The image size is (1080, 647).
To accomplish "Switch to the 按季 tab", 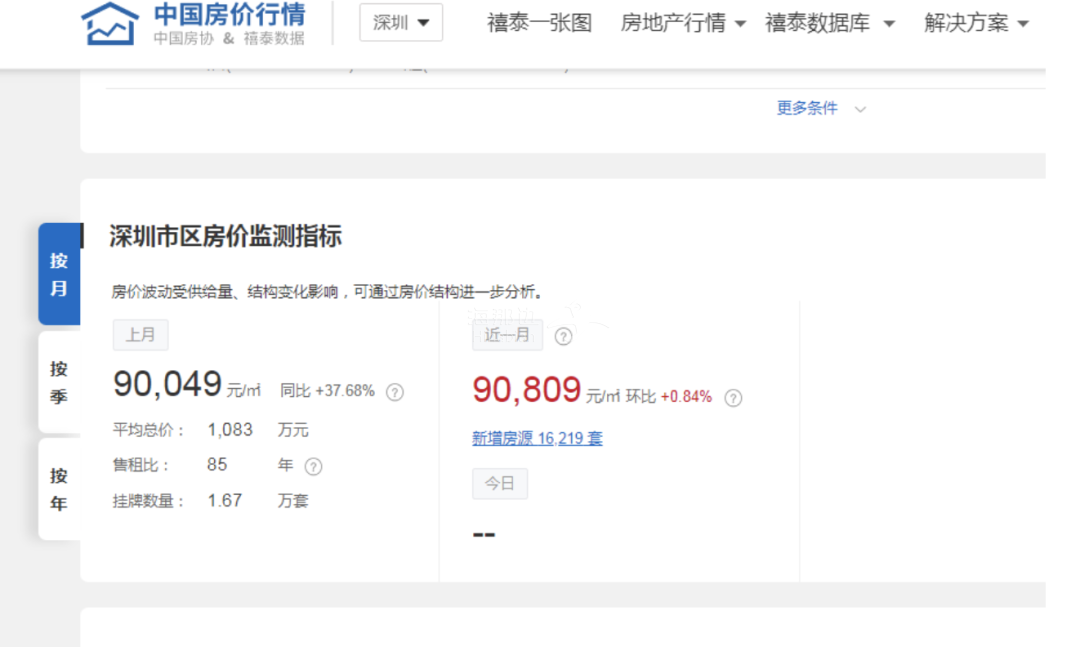I will click(59, 382).
